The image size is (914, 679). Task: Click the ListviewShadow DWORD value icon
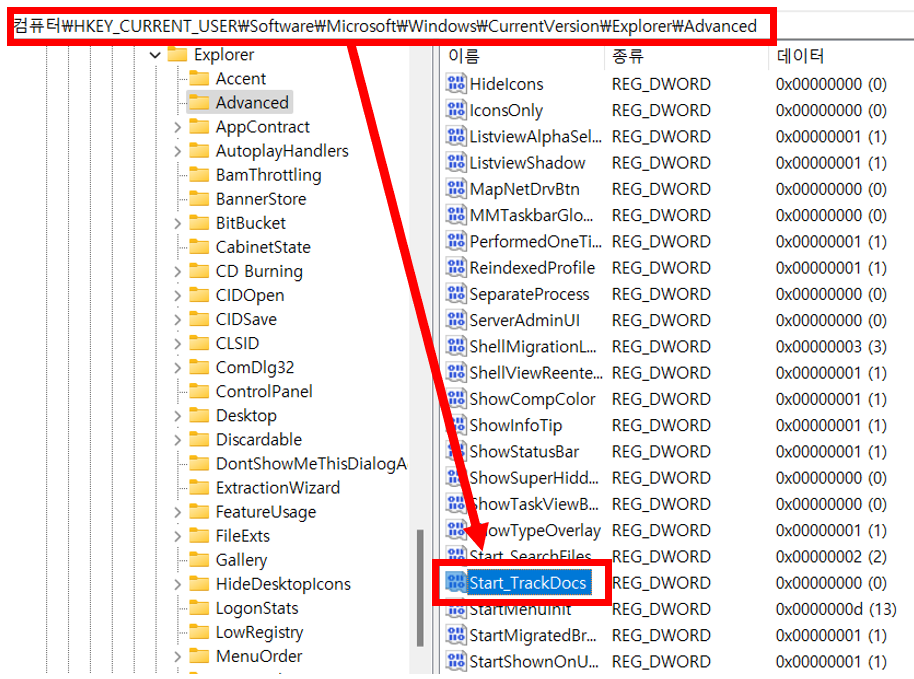pos(456,163)
